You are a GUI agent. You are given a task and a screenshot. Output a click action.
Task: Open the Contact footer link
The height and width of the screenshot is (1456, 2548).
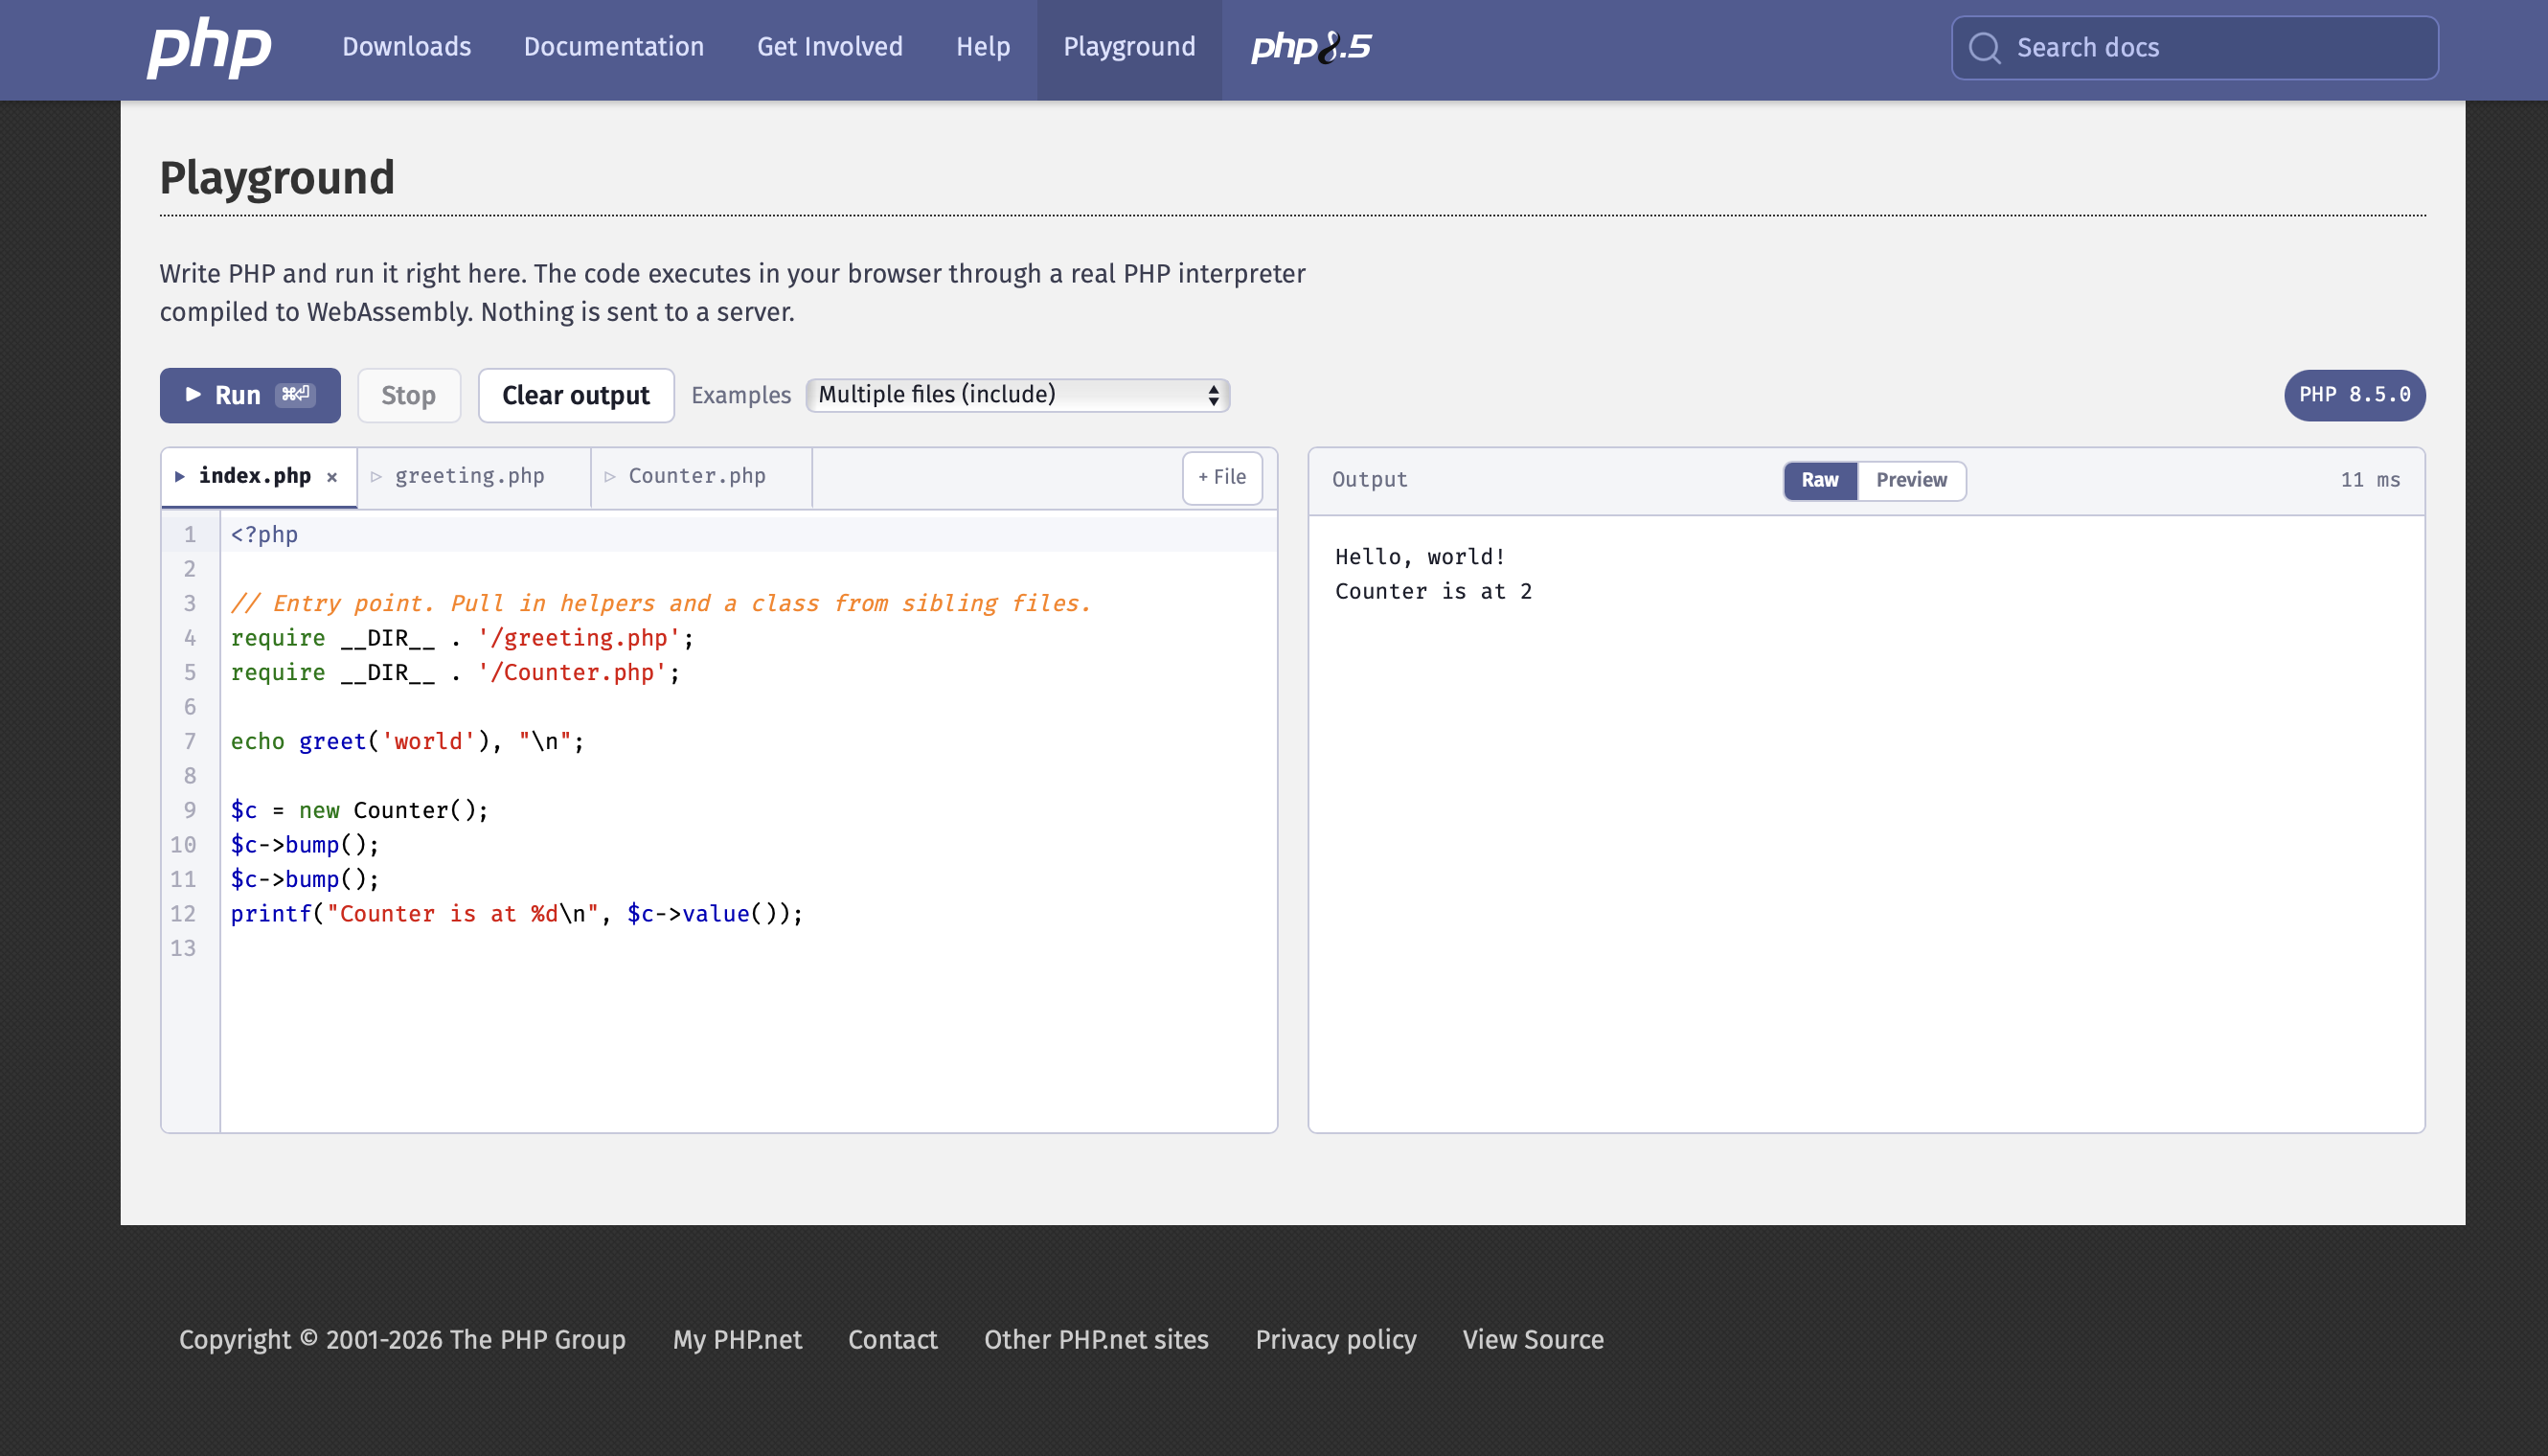[892, 1339]
